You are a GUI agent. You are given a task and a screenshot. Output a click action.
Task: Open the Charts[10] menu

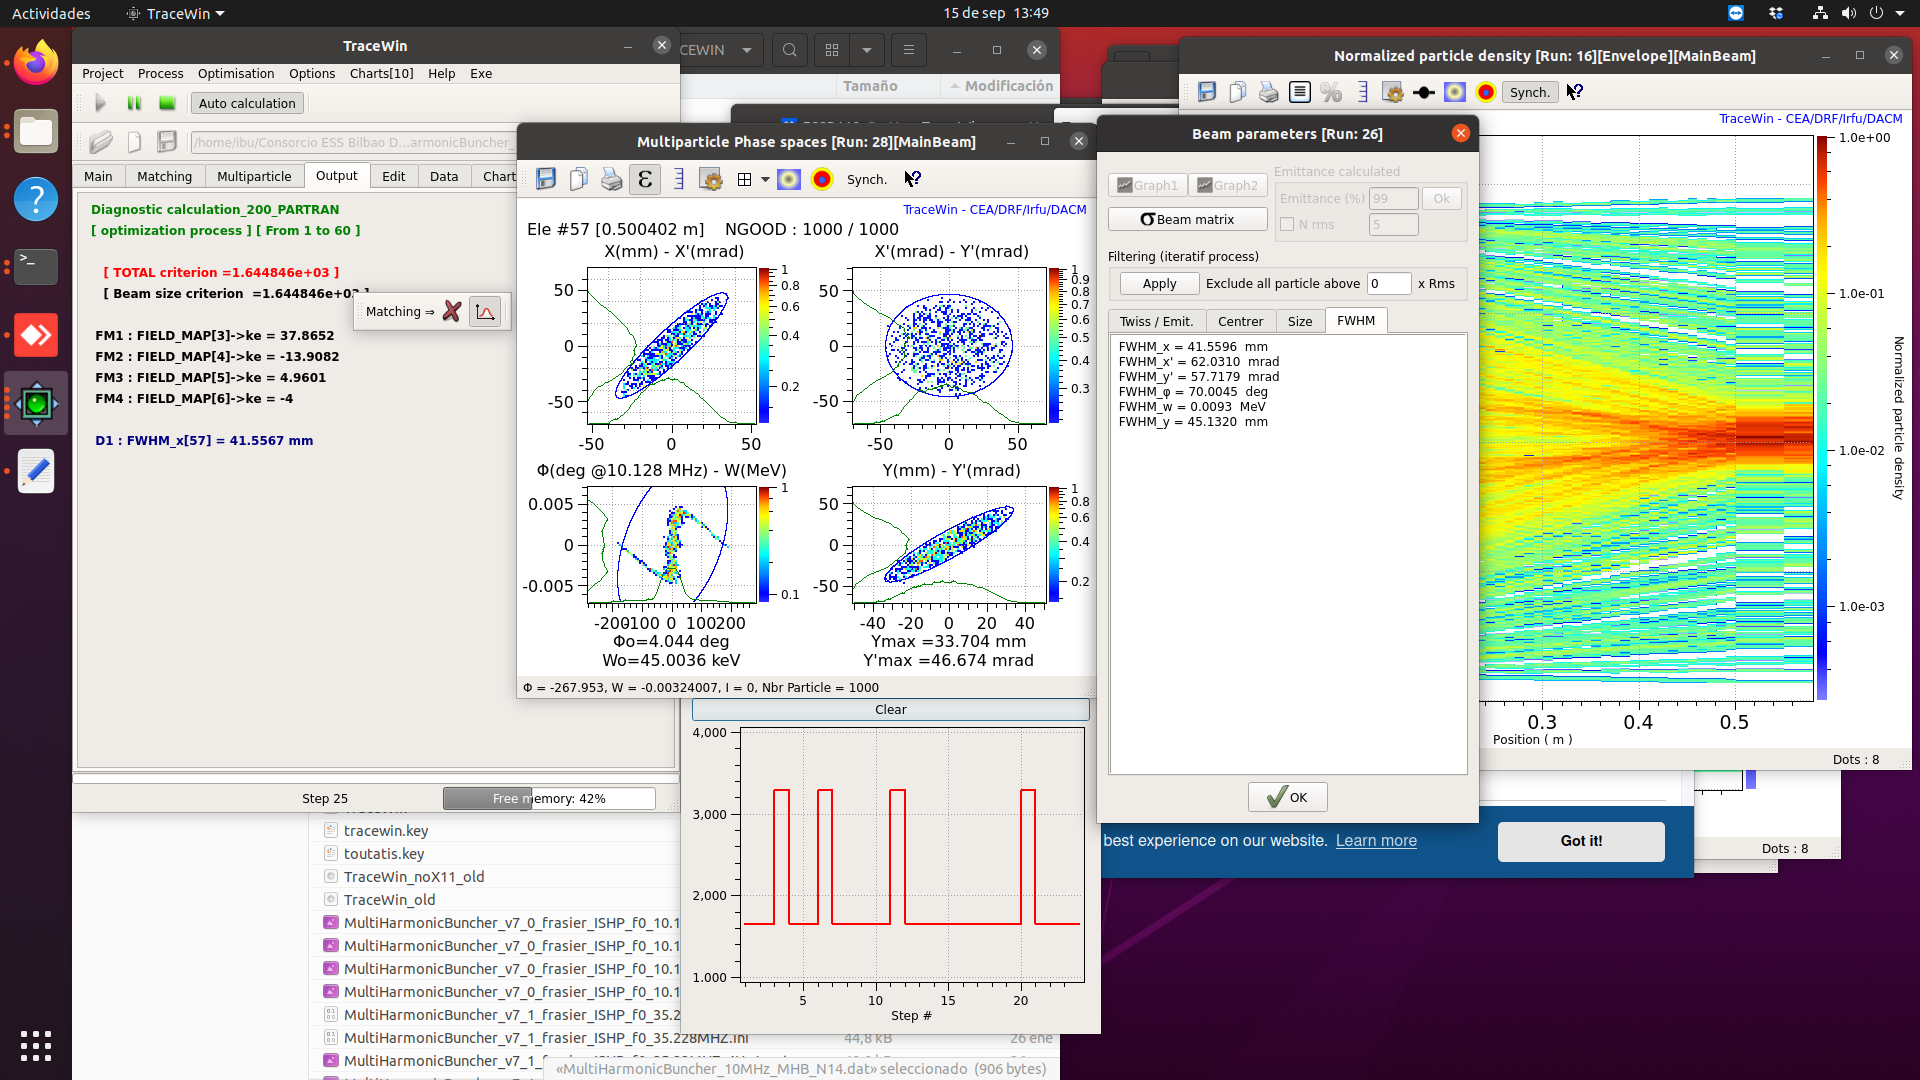[x=382, y=73]
